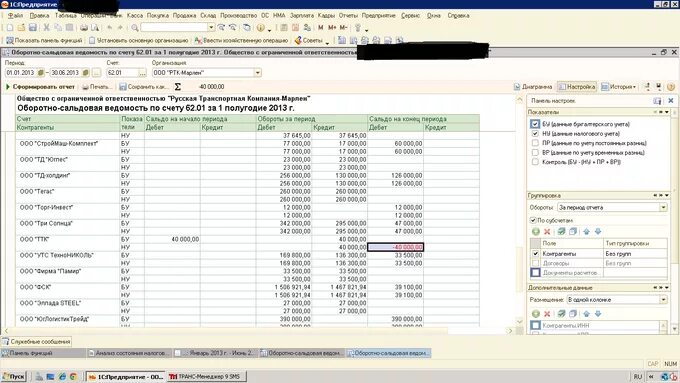Click the Copy toolbar icon
The image size is (680, 383).
tap(58, 28)
